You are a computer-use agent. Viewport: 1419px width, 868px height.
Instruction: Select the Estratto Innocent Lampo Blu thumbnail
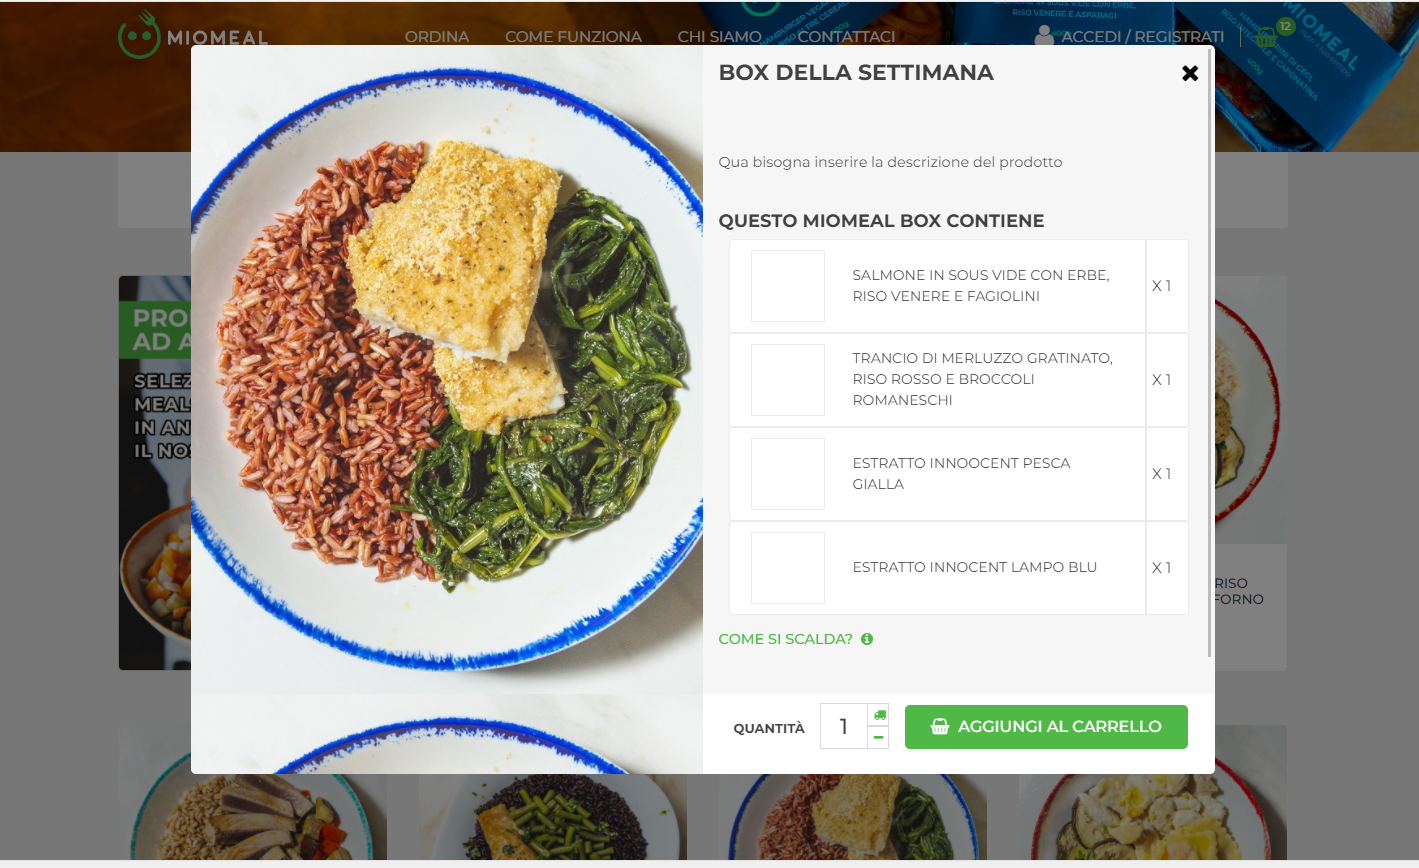pos(788,568)
